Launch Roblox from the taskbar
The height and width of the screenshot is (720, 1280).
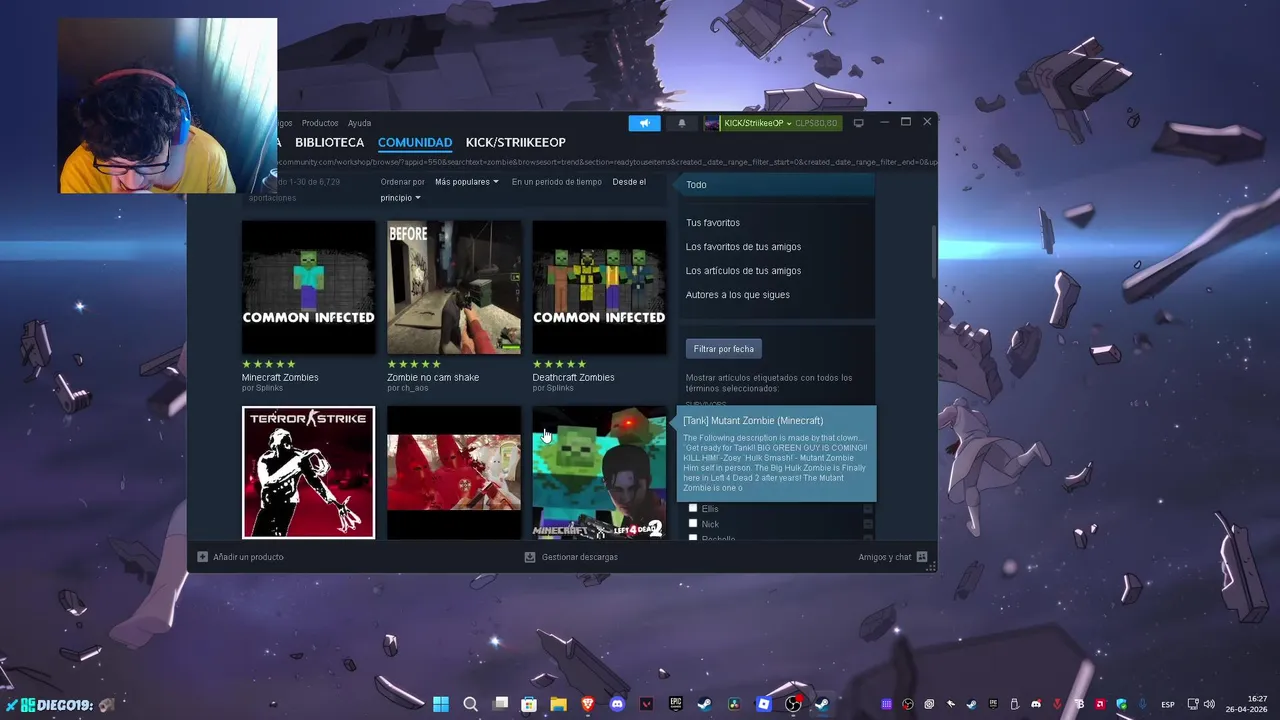point(763,704)
